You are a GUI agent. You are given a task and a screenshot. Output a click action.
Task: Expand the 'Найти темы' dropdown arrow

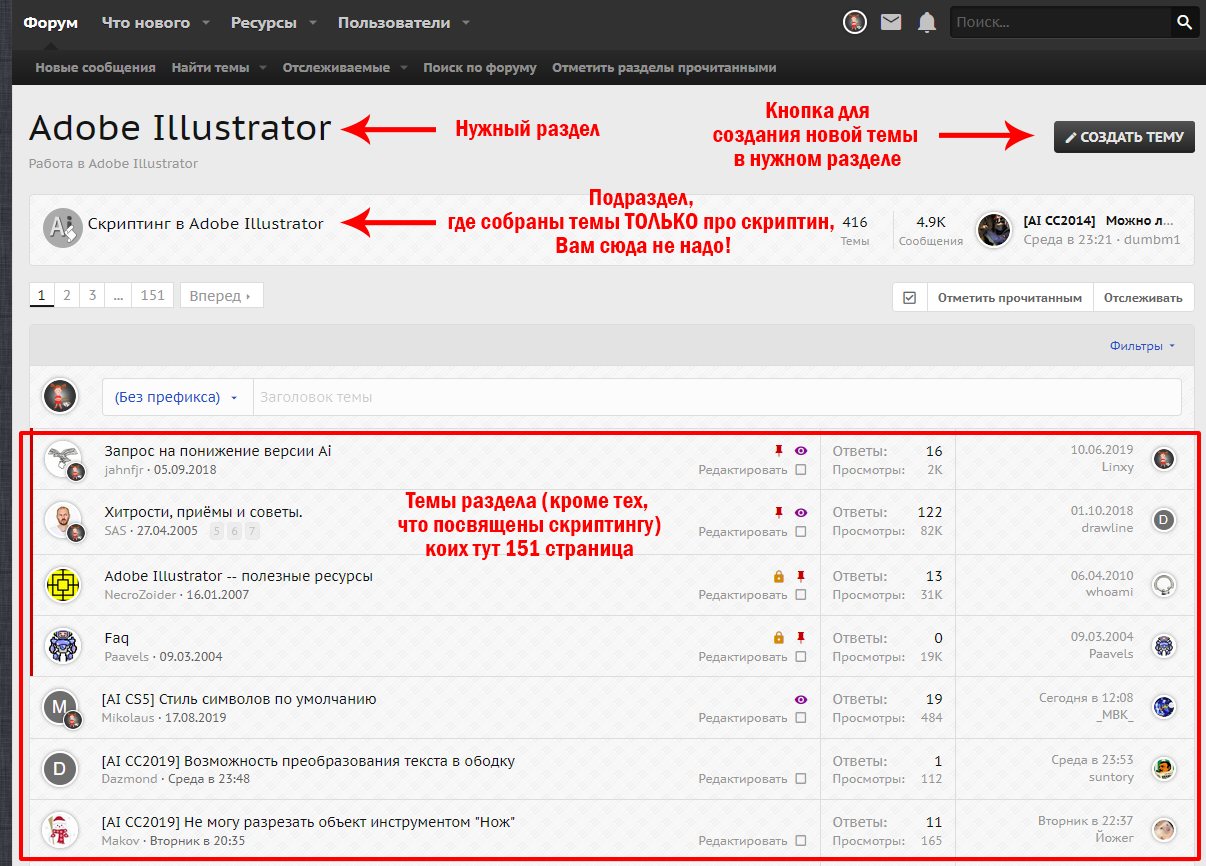(x=262, y=68)
